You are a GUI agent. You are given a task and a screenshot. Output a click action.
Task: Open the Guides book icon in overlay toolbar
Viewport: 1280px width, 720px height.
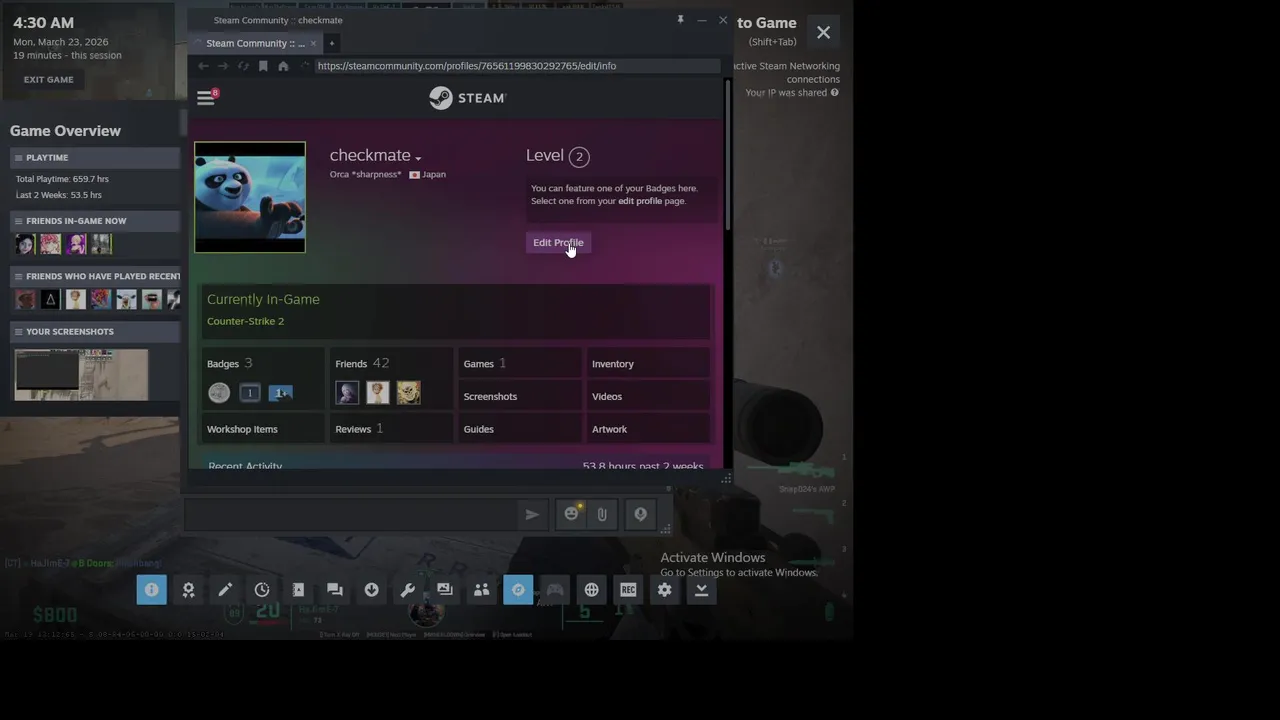[x=298, y=590]
